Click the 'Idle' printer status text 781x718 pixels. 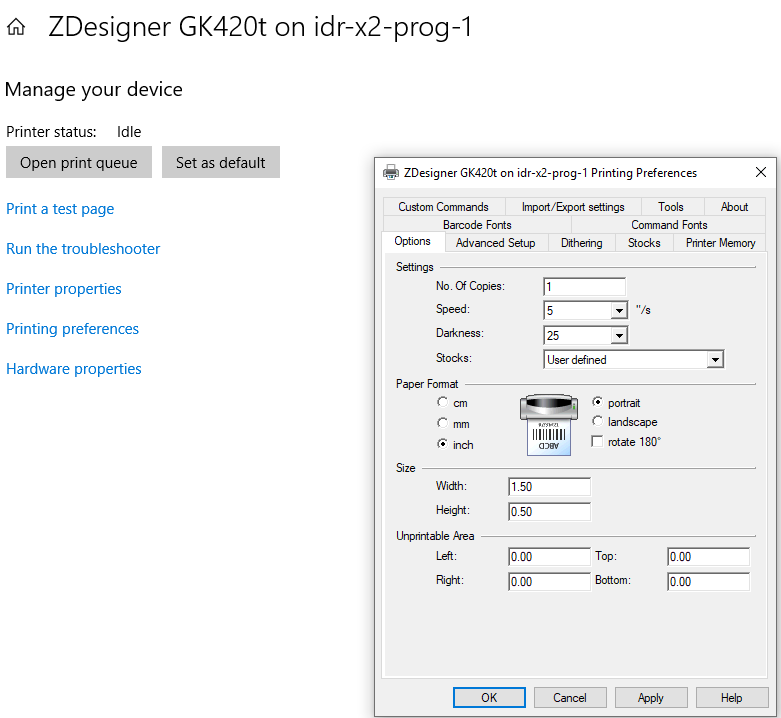(x=129, y=131)
